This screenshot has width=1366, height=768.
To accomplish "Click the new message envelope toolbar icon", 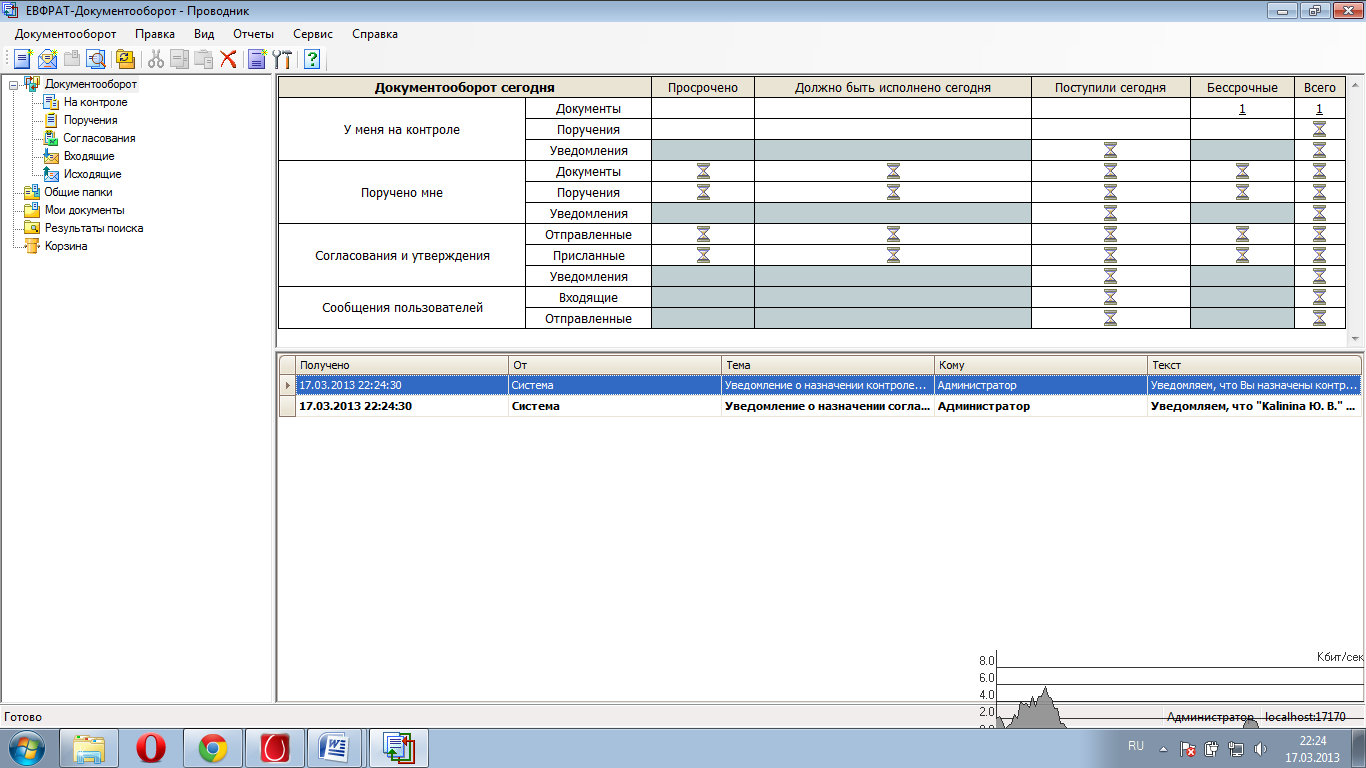I will (48, 59).
